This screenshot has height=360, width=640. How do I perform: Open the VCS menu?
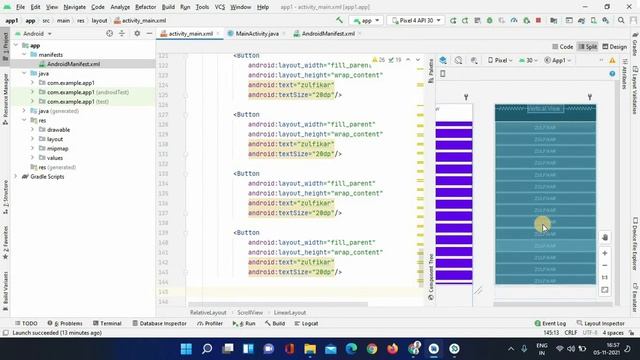point(220,7)
